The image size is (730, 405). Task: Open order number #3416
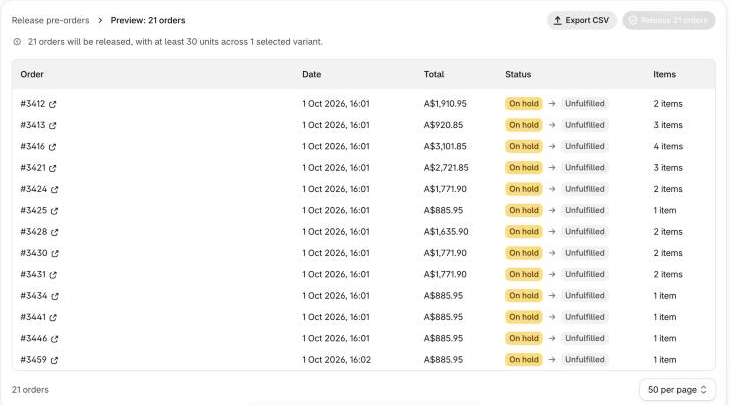coord(33,147)
